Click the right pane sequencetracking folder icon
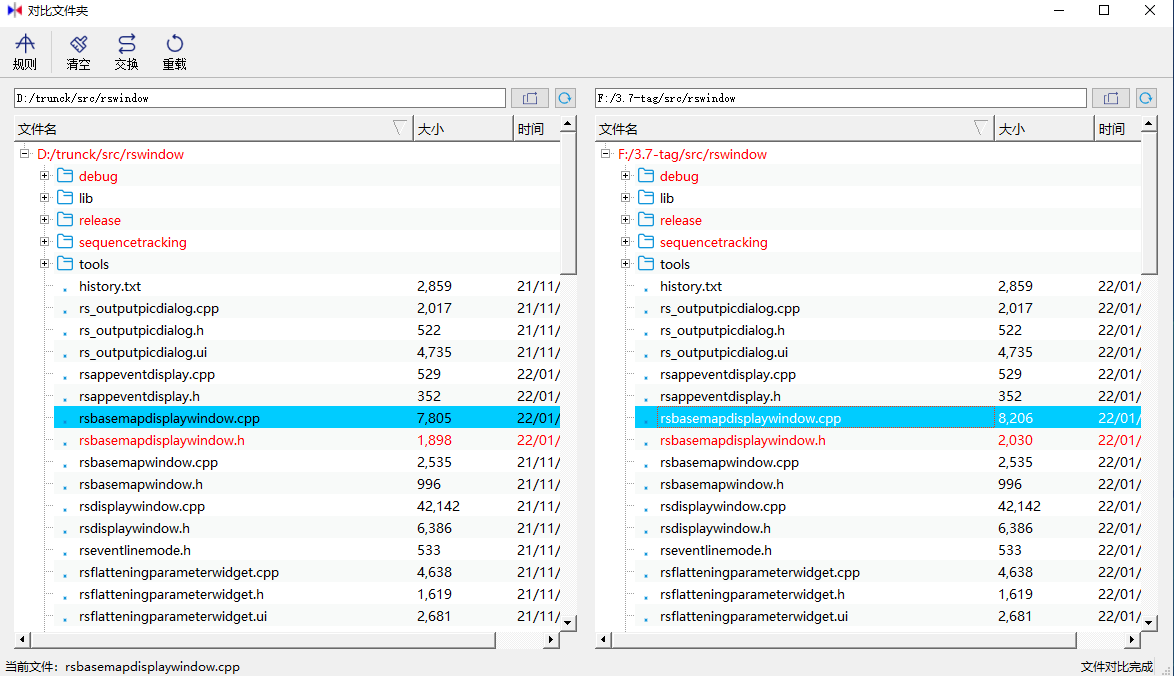This screenshot has height=676, width=1174. coord(646,242)
